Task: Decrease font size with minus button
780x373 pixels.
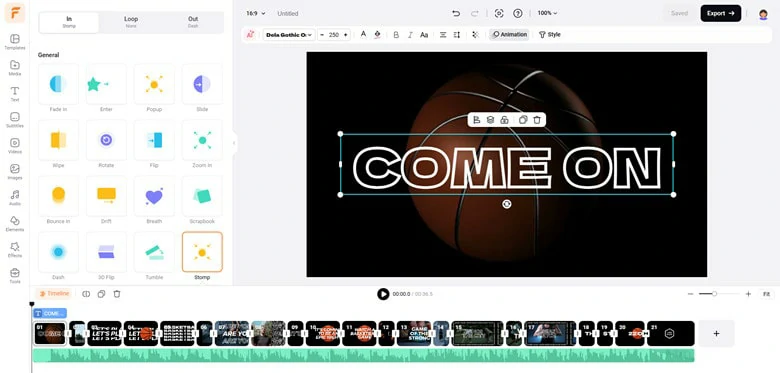Action: (322, 35)
